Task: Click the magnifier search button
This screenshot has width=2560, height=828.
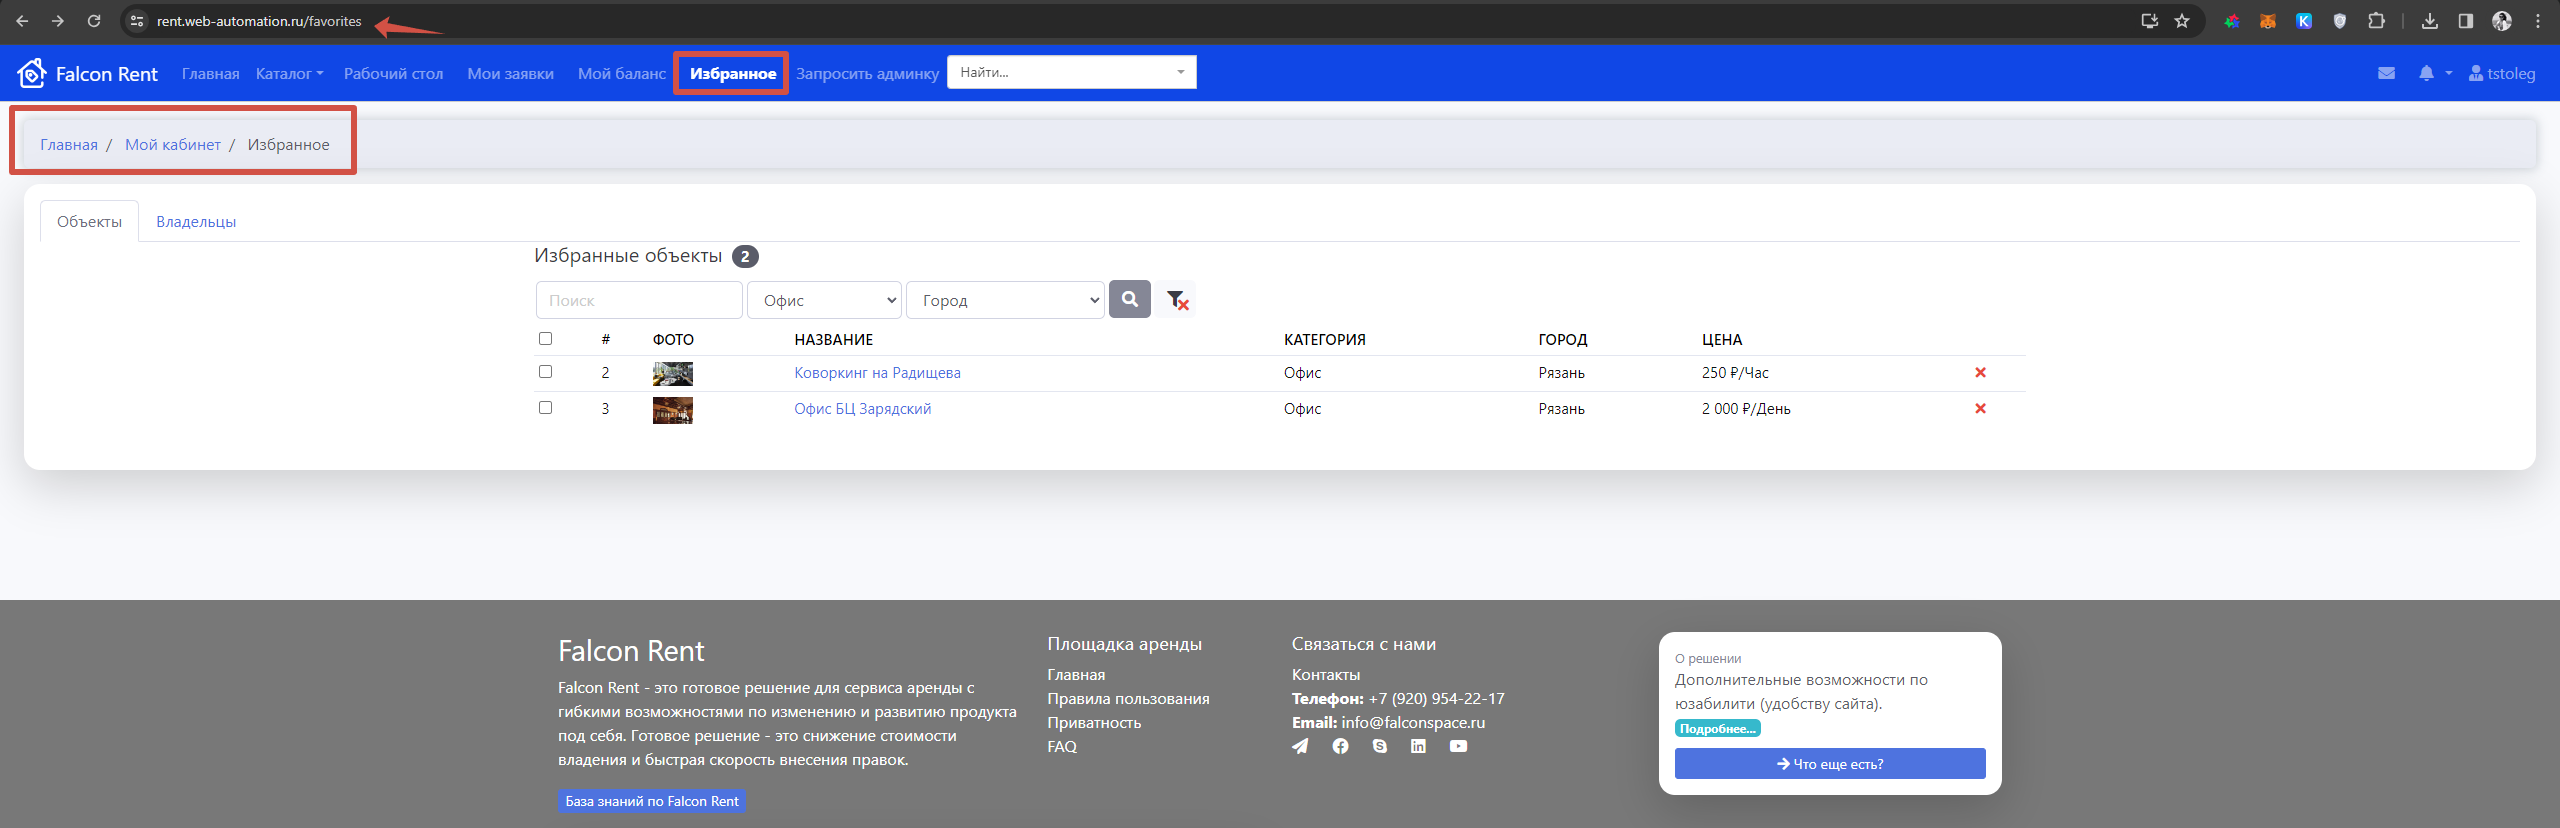Action: [x=1129, y=299]
